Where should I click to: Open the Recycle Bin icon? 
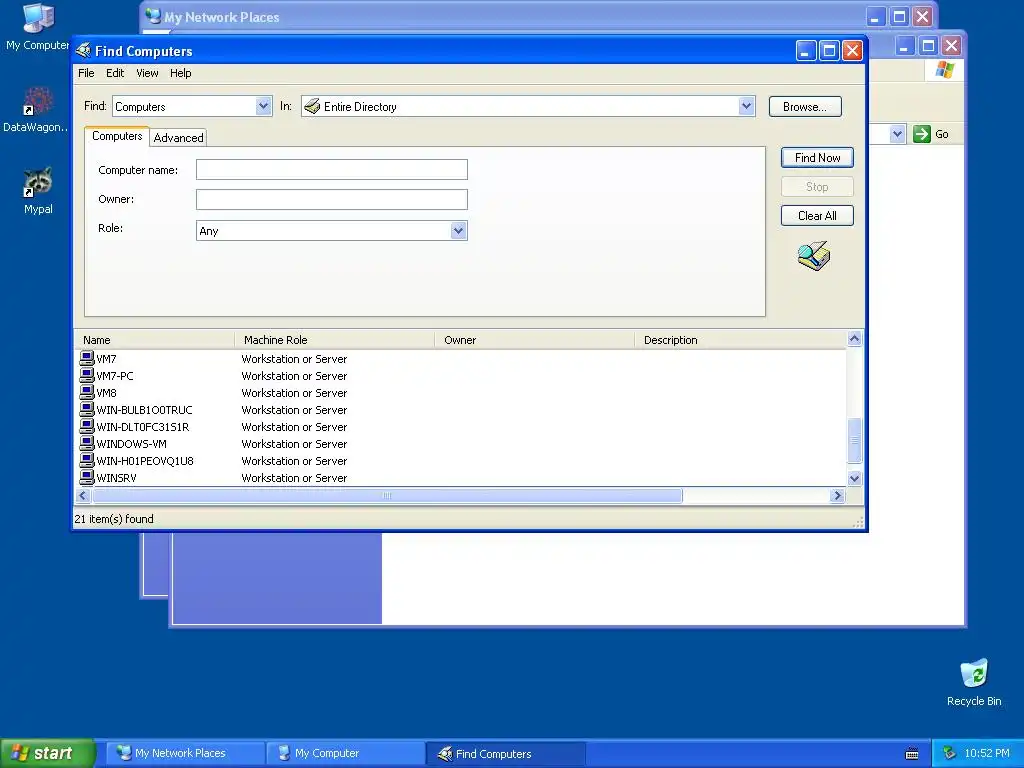(x=974, y=682)
